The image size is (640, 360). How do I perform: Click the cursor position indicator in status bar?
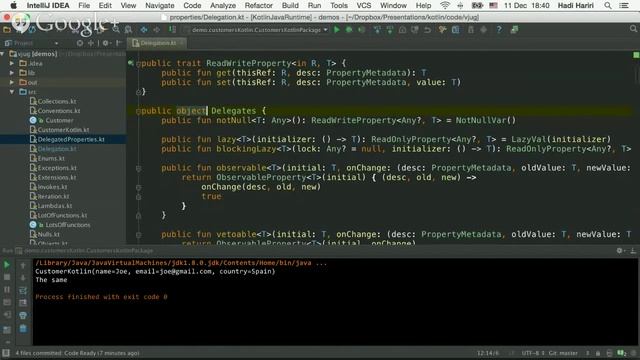pyautogui.click(x=487, y=353)
